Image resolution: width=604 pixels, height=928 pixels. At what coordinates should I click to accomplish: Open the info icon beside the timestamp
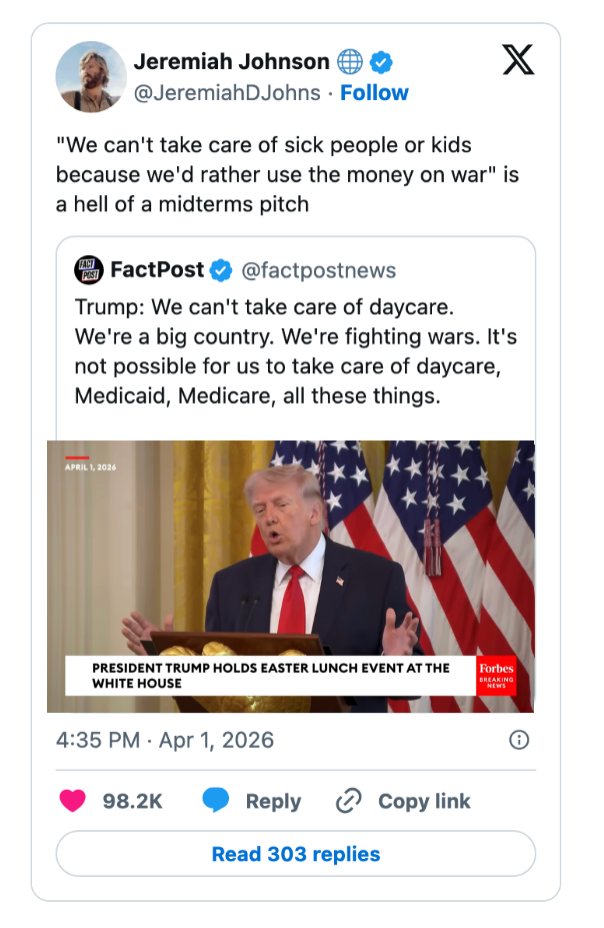point(518,740)
